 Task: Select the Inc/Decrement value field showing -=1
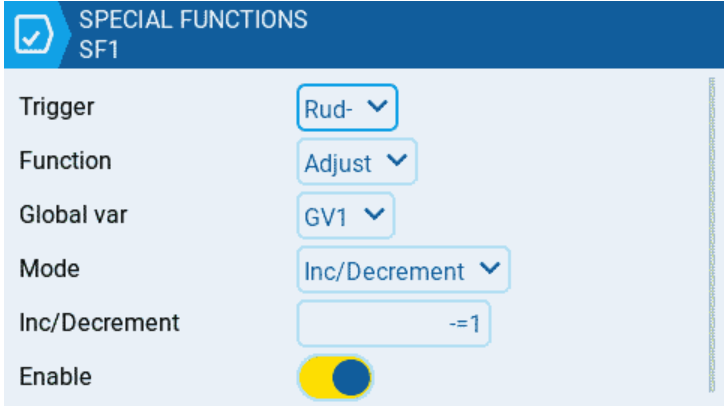(393, 323)
